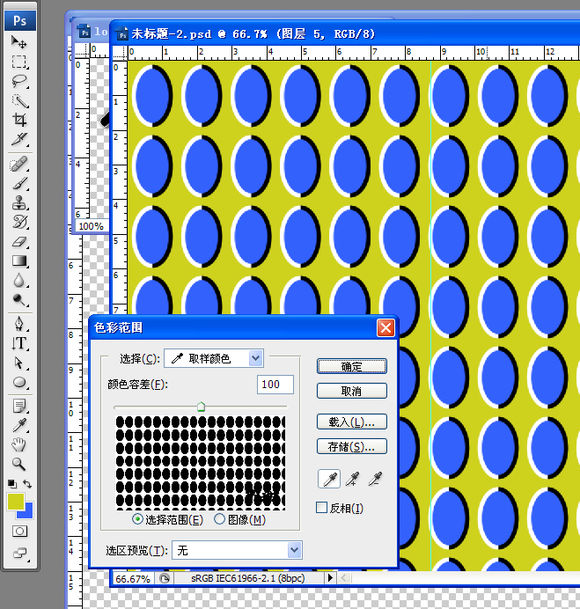580x609 pixels.
Task: Select the Hand tool
Action: pos(19,445)
